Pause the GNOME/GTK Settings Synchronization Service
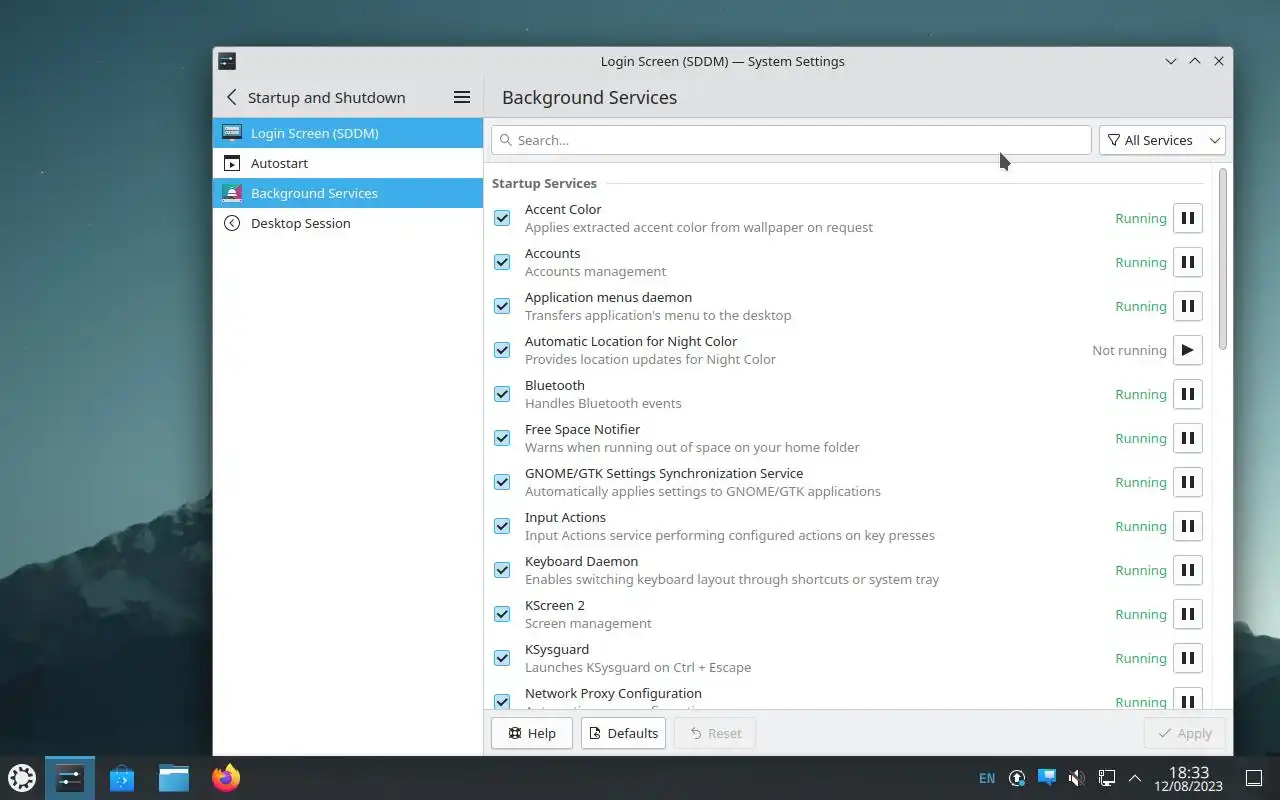 [x=1187, y=482]
